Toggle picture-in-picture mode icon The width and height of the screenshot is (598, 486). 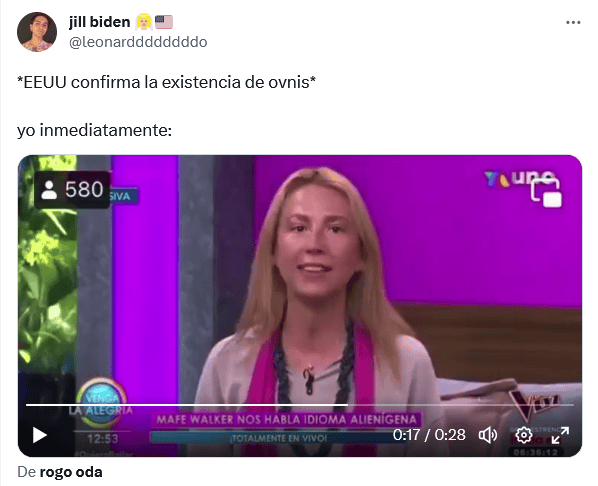(547, 193)
